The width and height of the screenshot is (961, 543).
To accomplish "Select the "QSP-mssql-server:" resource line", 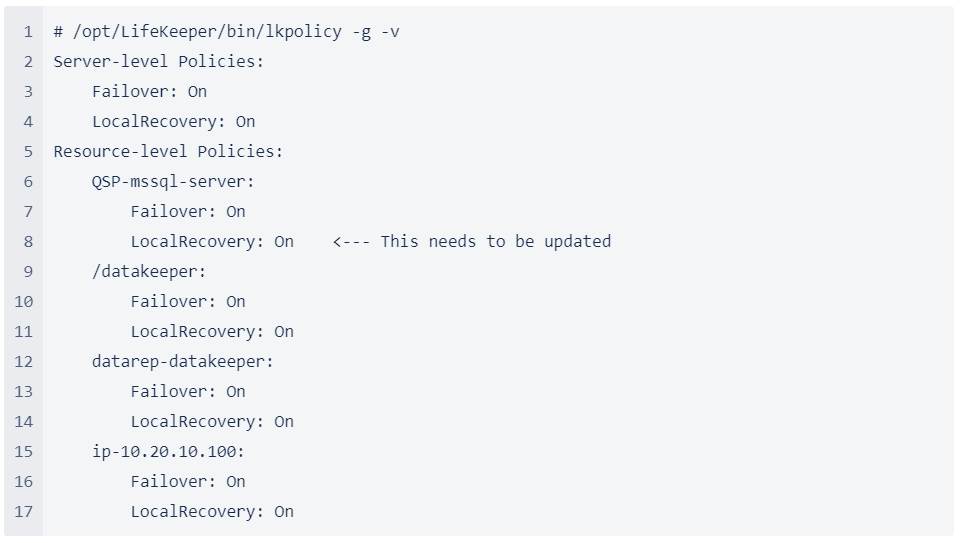I will (x=173, y=181).
